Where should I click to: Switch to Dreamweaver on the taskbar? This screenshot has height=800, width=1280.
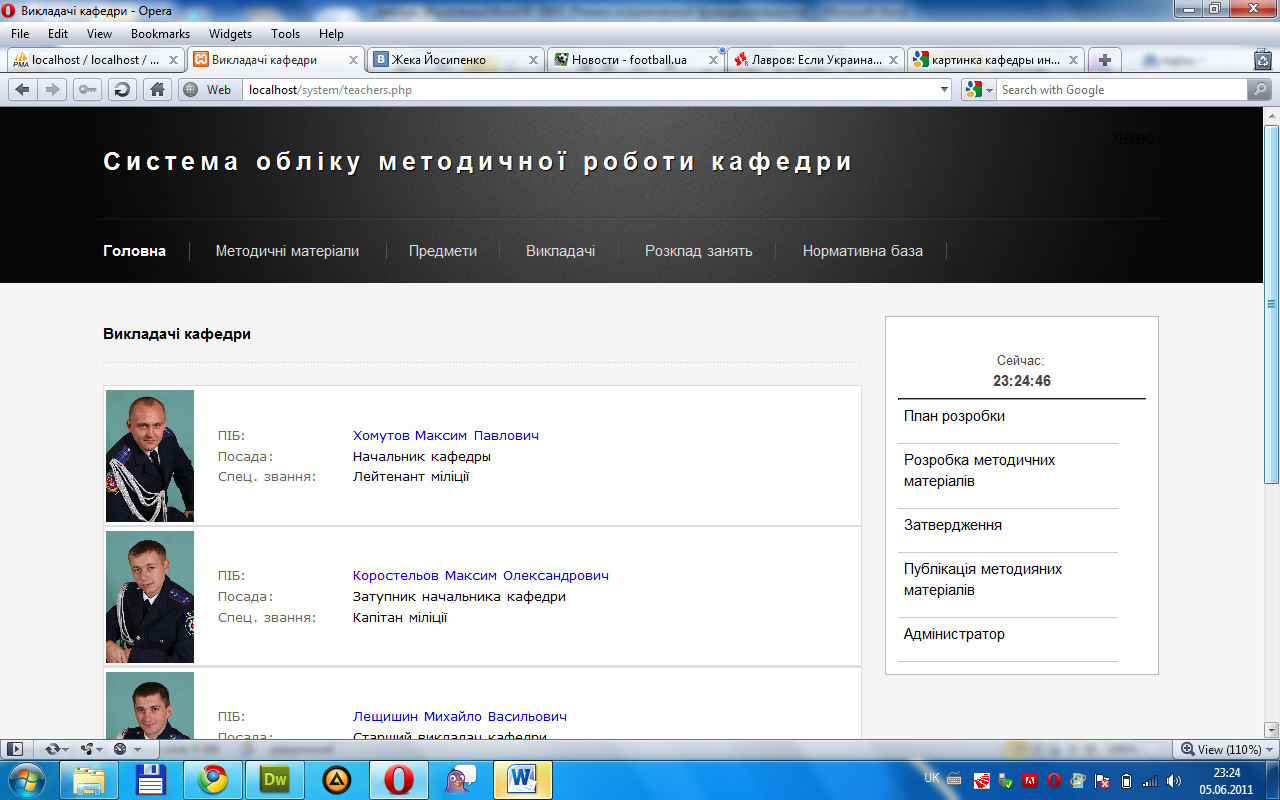coord(275,780)
